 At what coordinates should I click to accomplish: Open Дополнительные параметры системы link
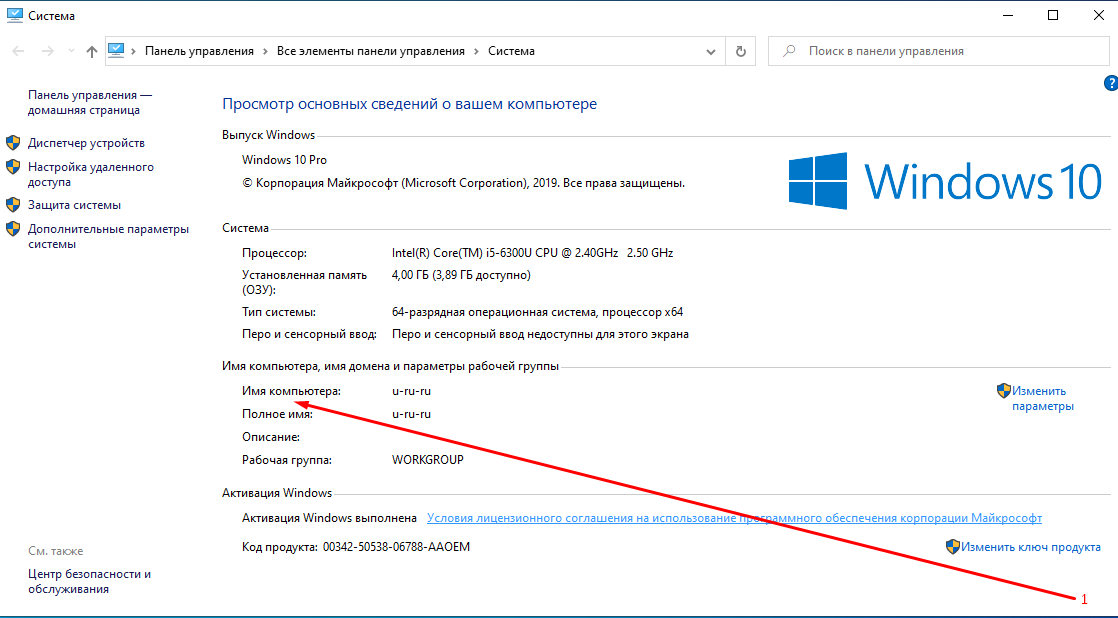(108, 237)
